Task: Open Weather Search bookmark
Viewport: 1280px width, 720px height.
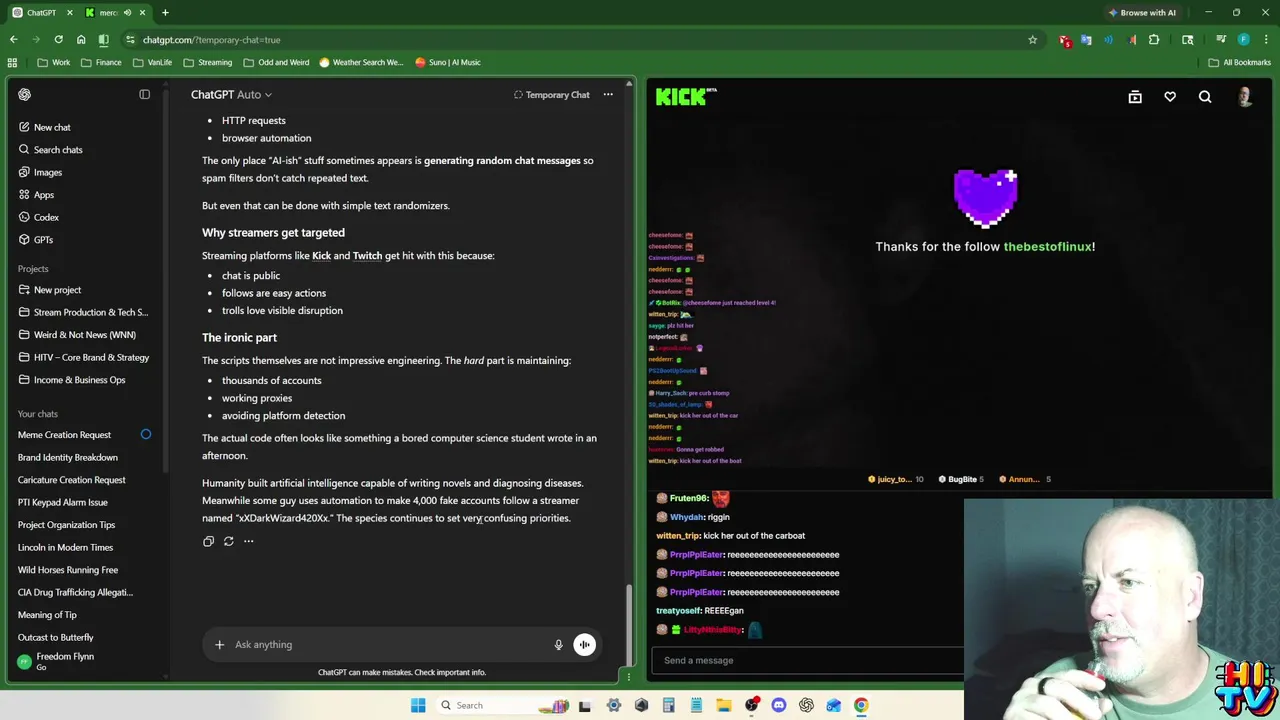Action: [360, 62]
